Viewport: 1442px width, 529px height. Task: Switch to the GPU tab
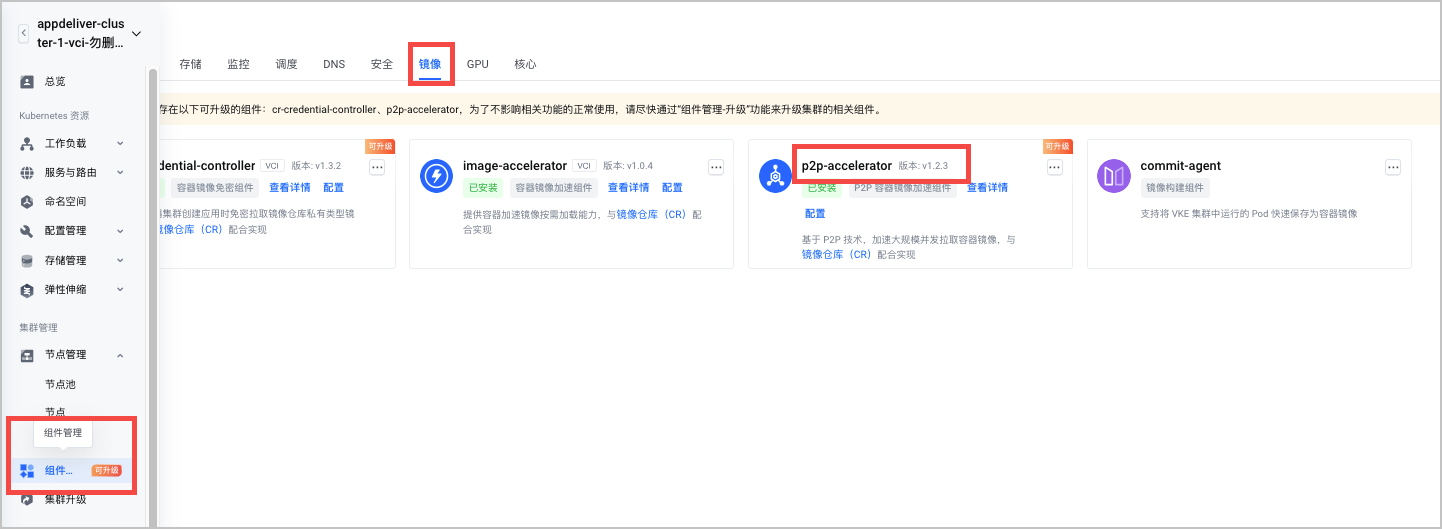(478, 64)
